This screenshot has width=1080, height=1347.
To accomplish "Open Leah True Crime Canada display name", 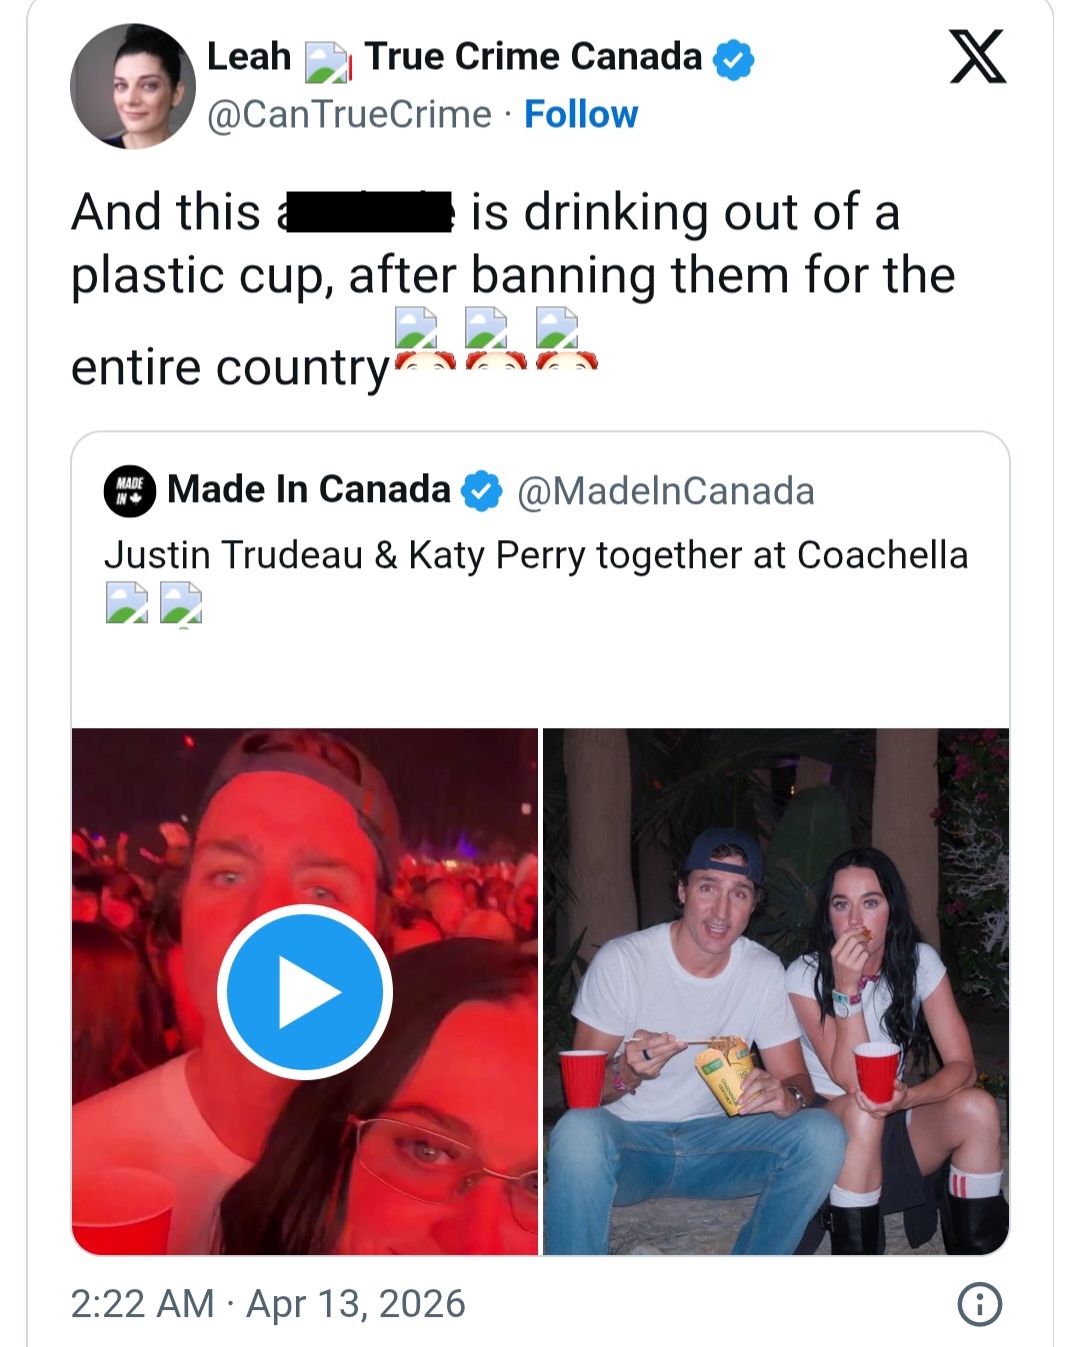I will click(x=455, y=57).
